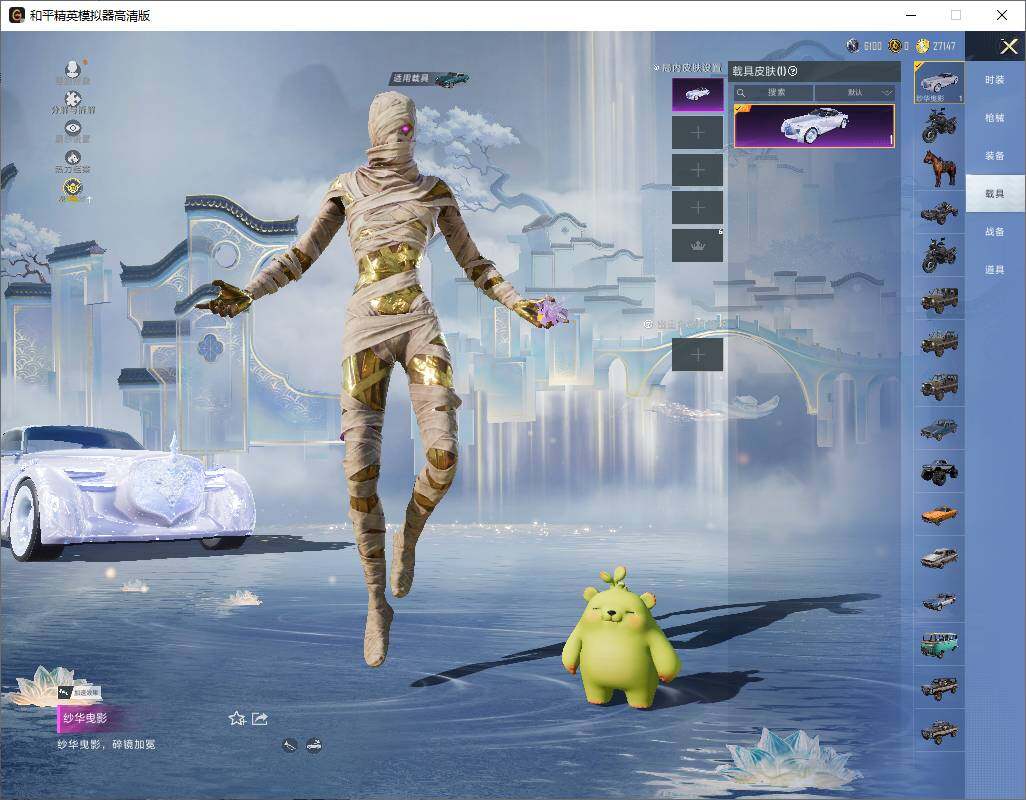Select the white car skin card in the list

(814, 126)
